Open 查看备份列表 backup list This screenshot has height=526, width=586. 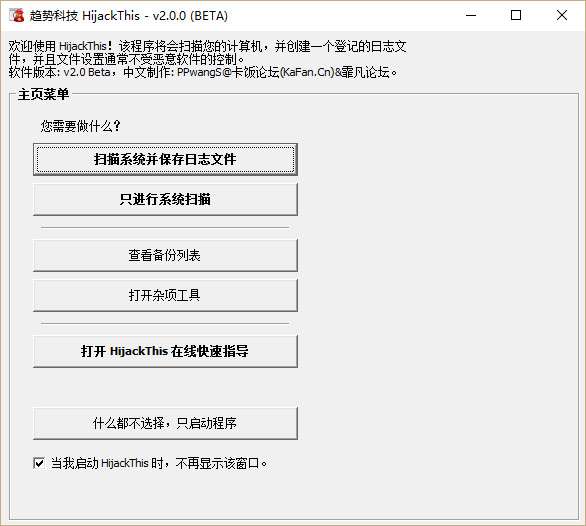point(165,255)
